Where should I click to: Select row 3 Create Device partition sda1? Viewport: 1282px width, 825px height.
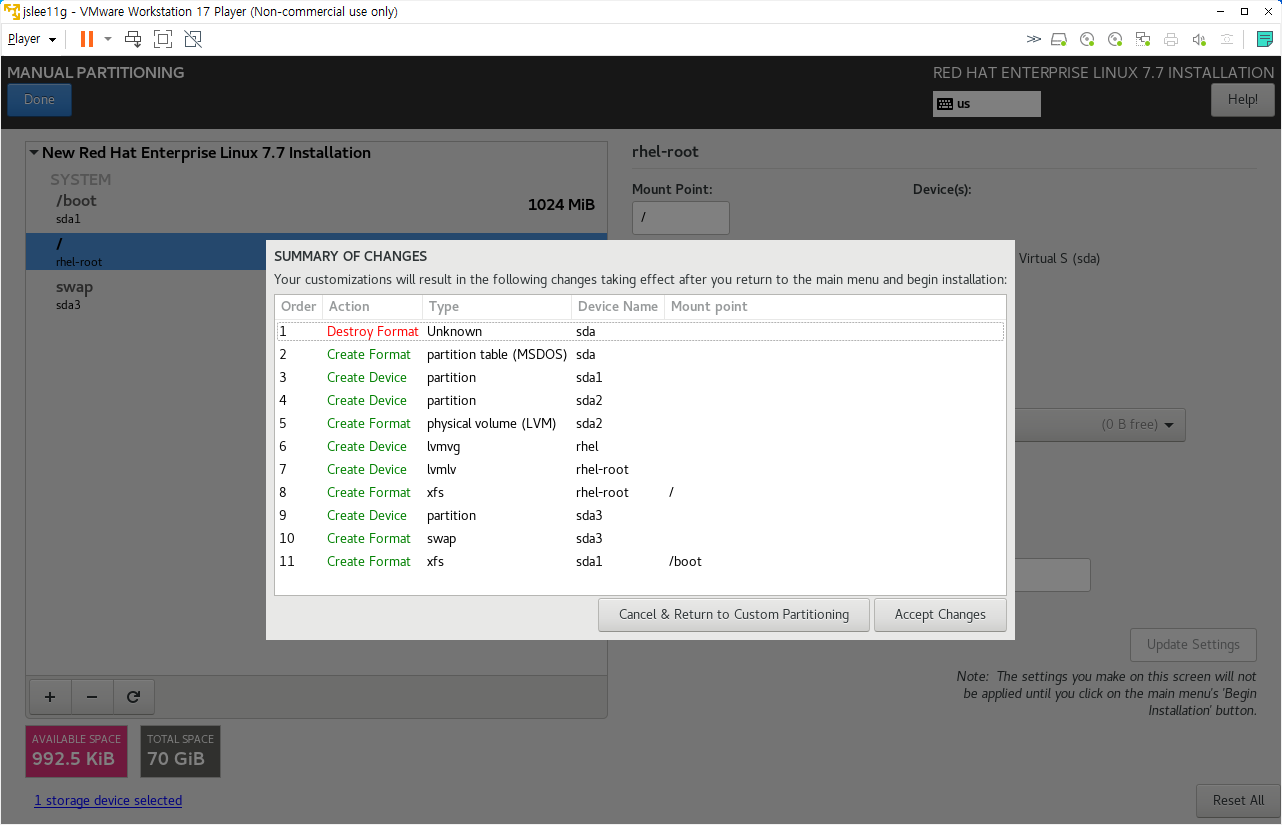[x=640, y=377]
